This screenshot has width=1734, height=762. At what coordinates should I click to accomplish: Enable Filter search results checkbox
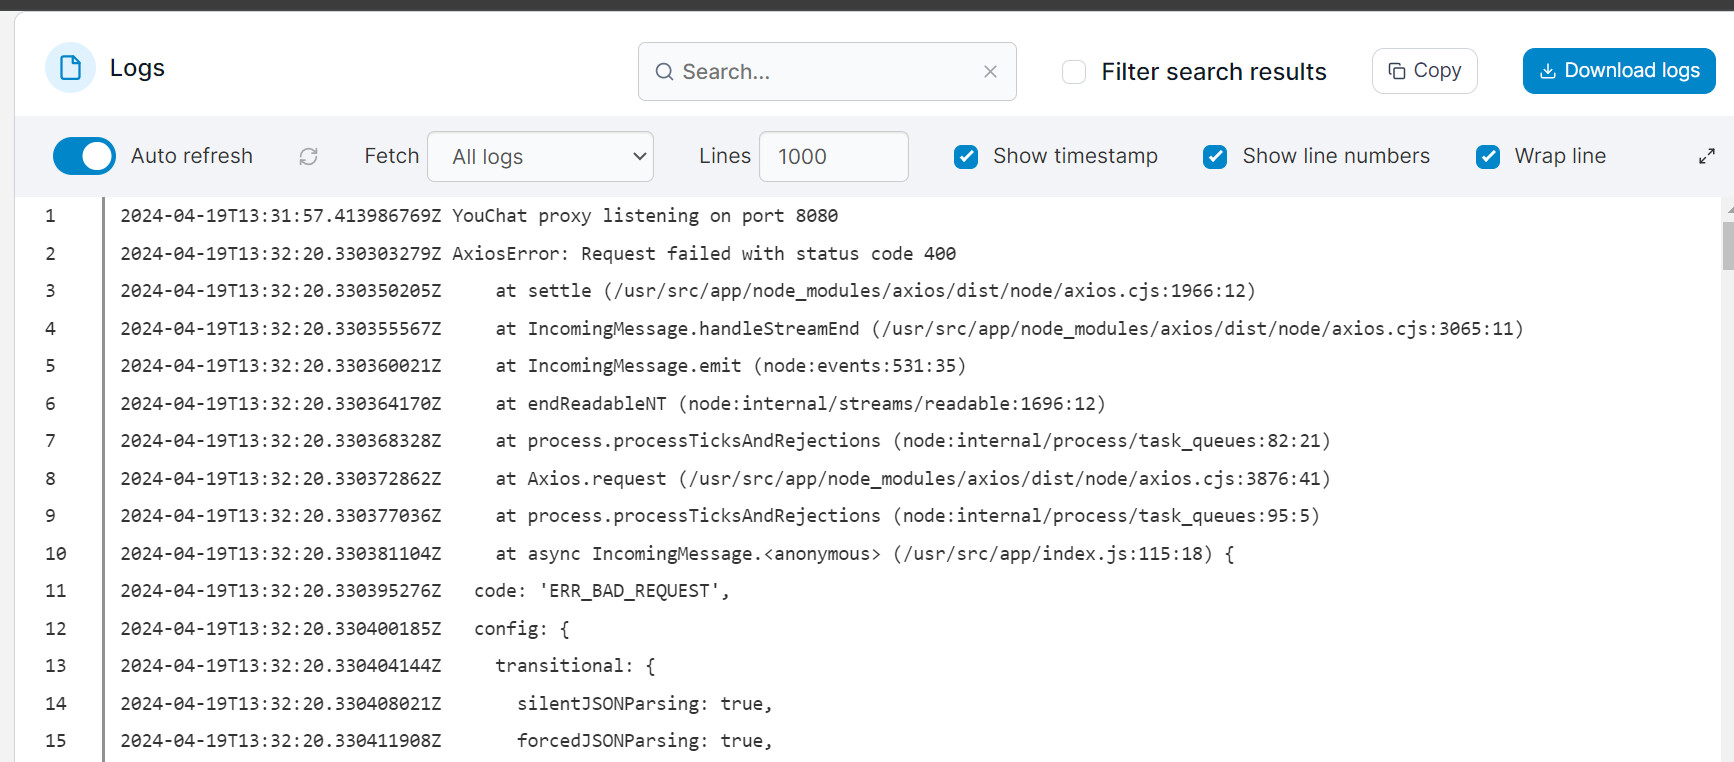[x=1074, y=72]
